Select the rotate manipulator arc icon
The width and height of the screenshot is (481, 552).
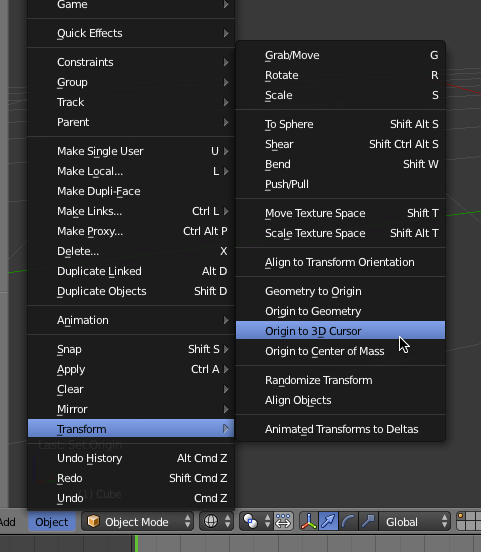point(348,521)
